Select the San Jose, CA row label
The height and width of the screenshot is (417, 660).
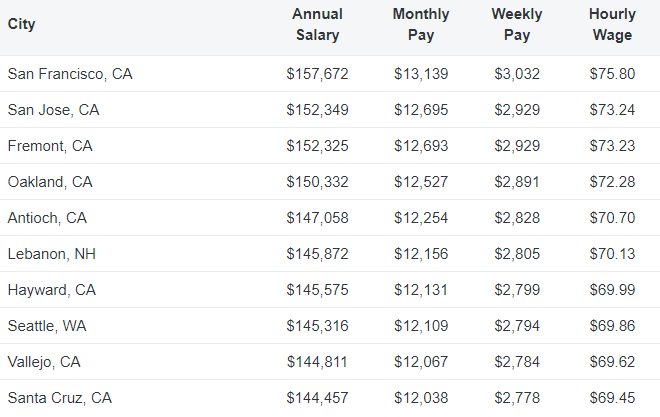(x=53, y=110)
